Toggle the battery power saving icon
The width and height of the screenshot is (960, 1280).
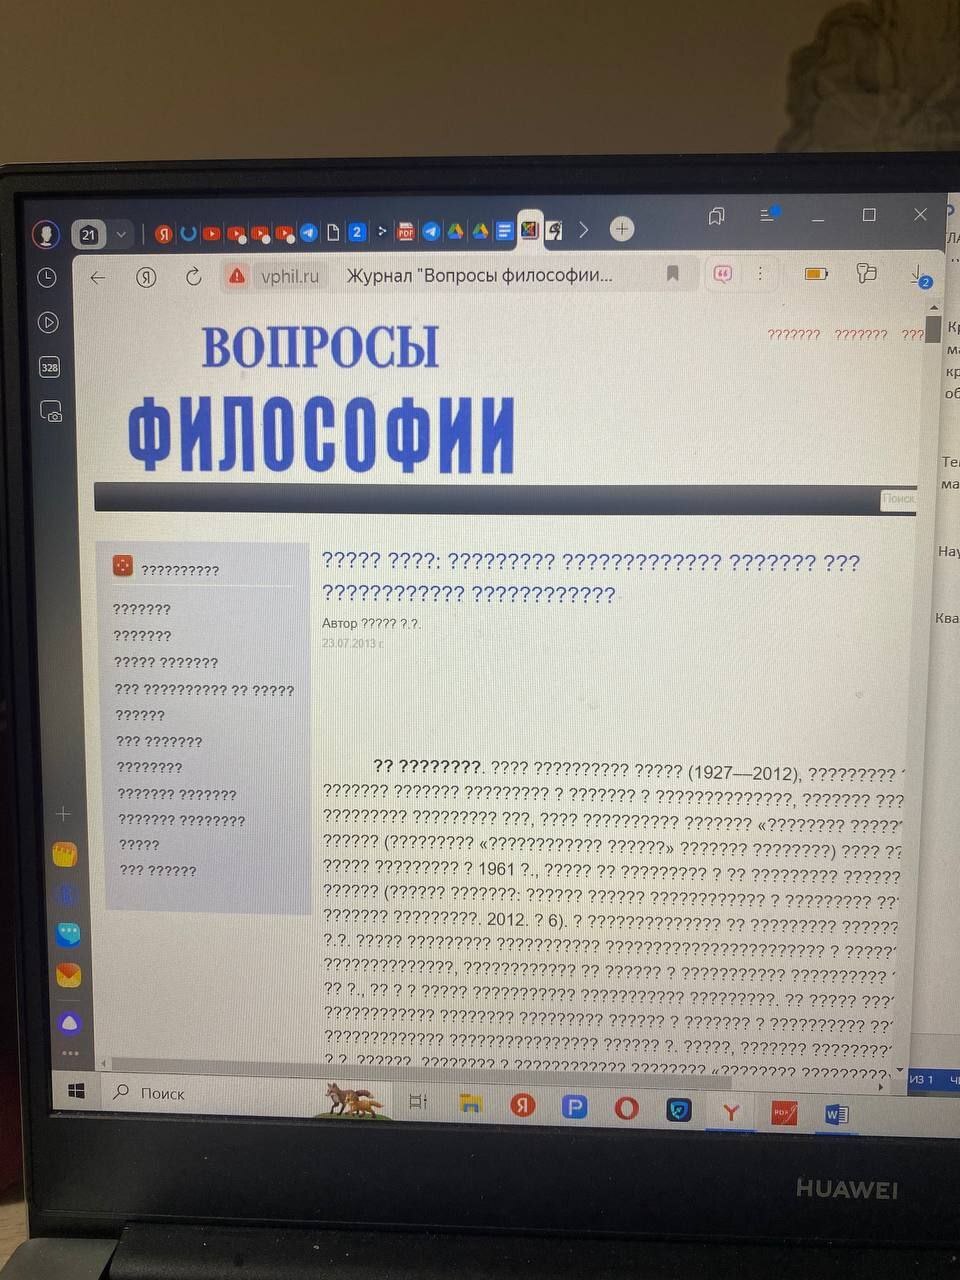coord(816,273)
